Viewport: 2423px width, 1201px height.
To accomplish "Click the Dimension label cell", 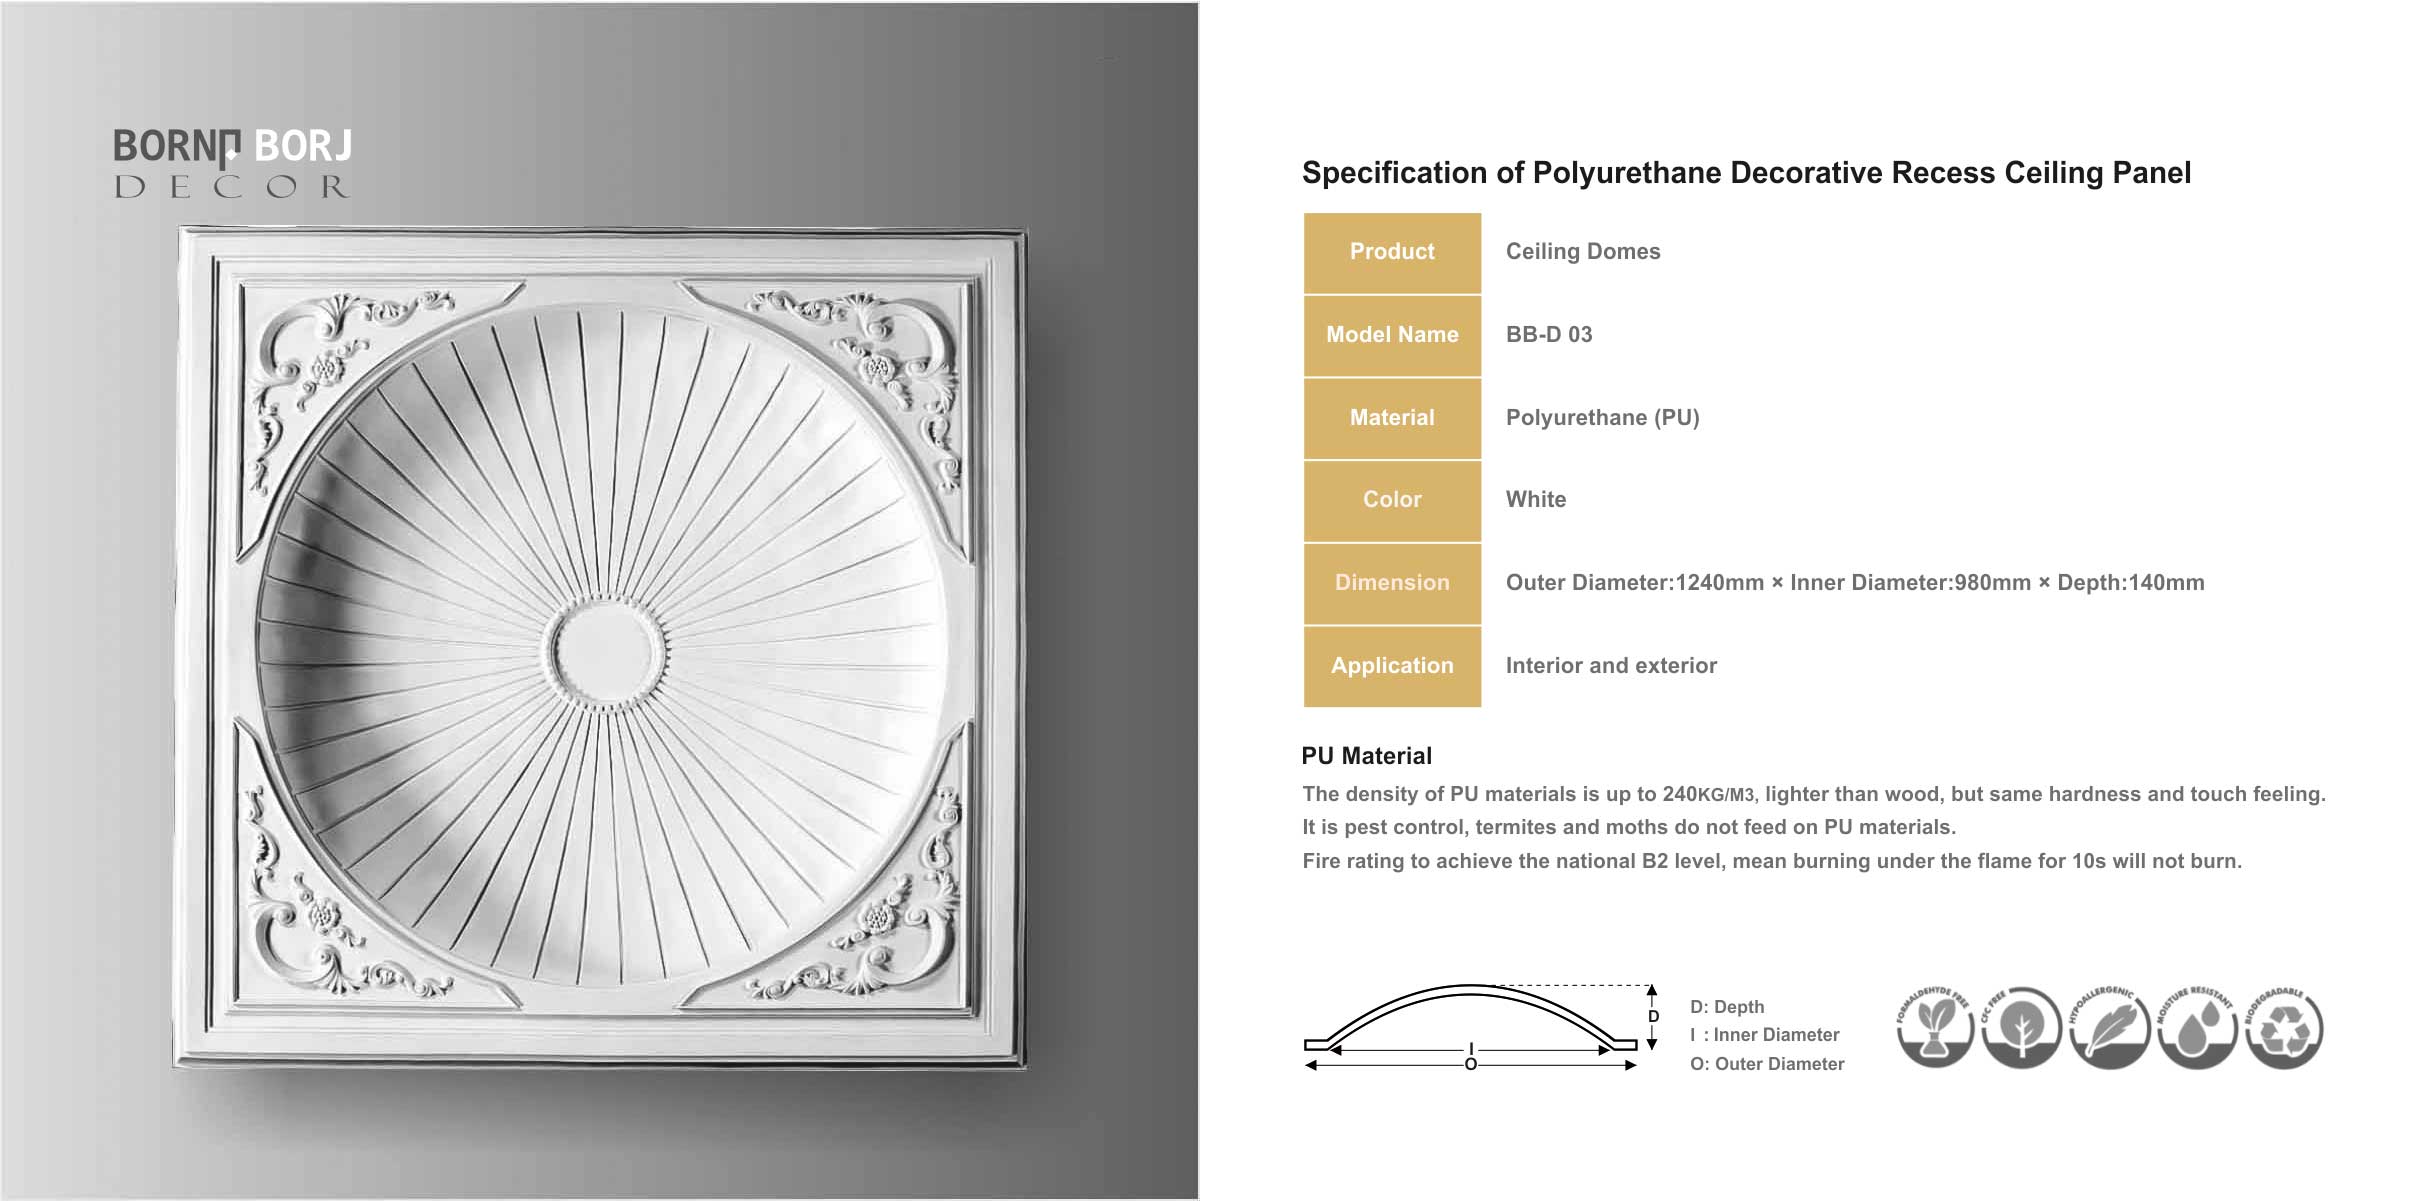I will [1392, 583].
